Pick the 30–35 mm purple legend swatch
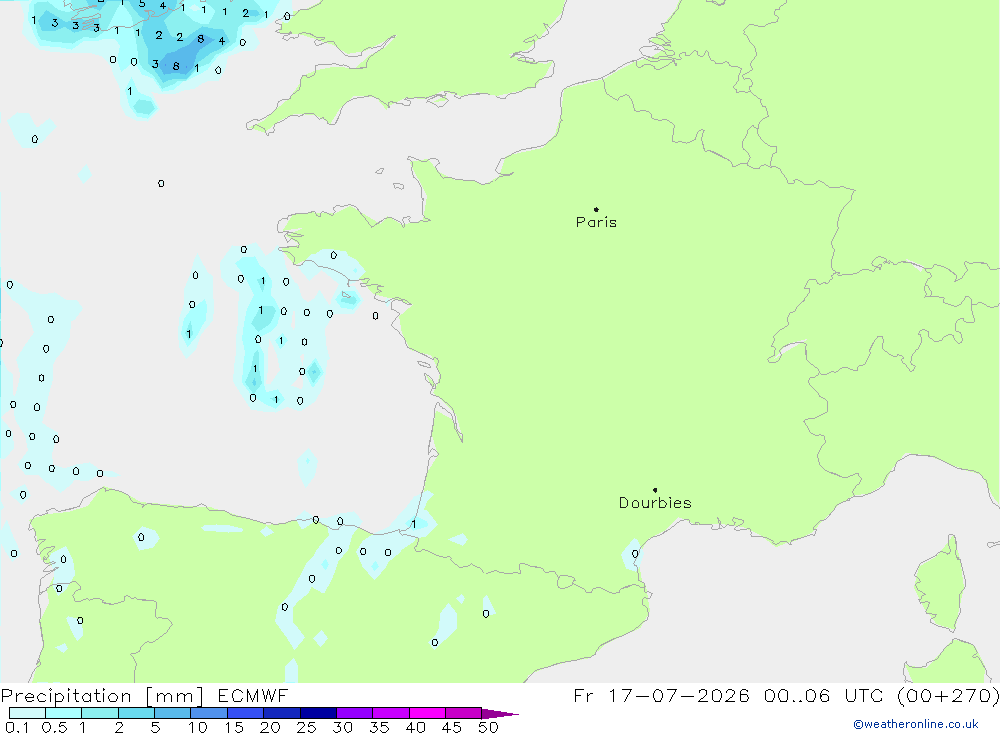 tap(354, 713)
